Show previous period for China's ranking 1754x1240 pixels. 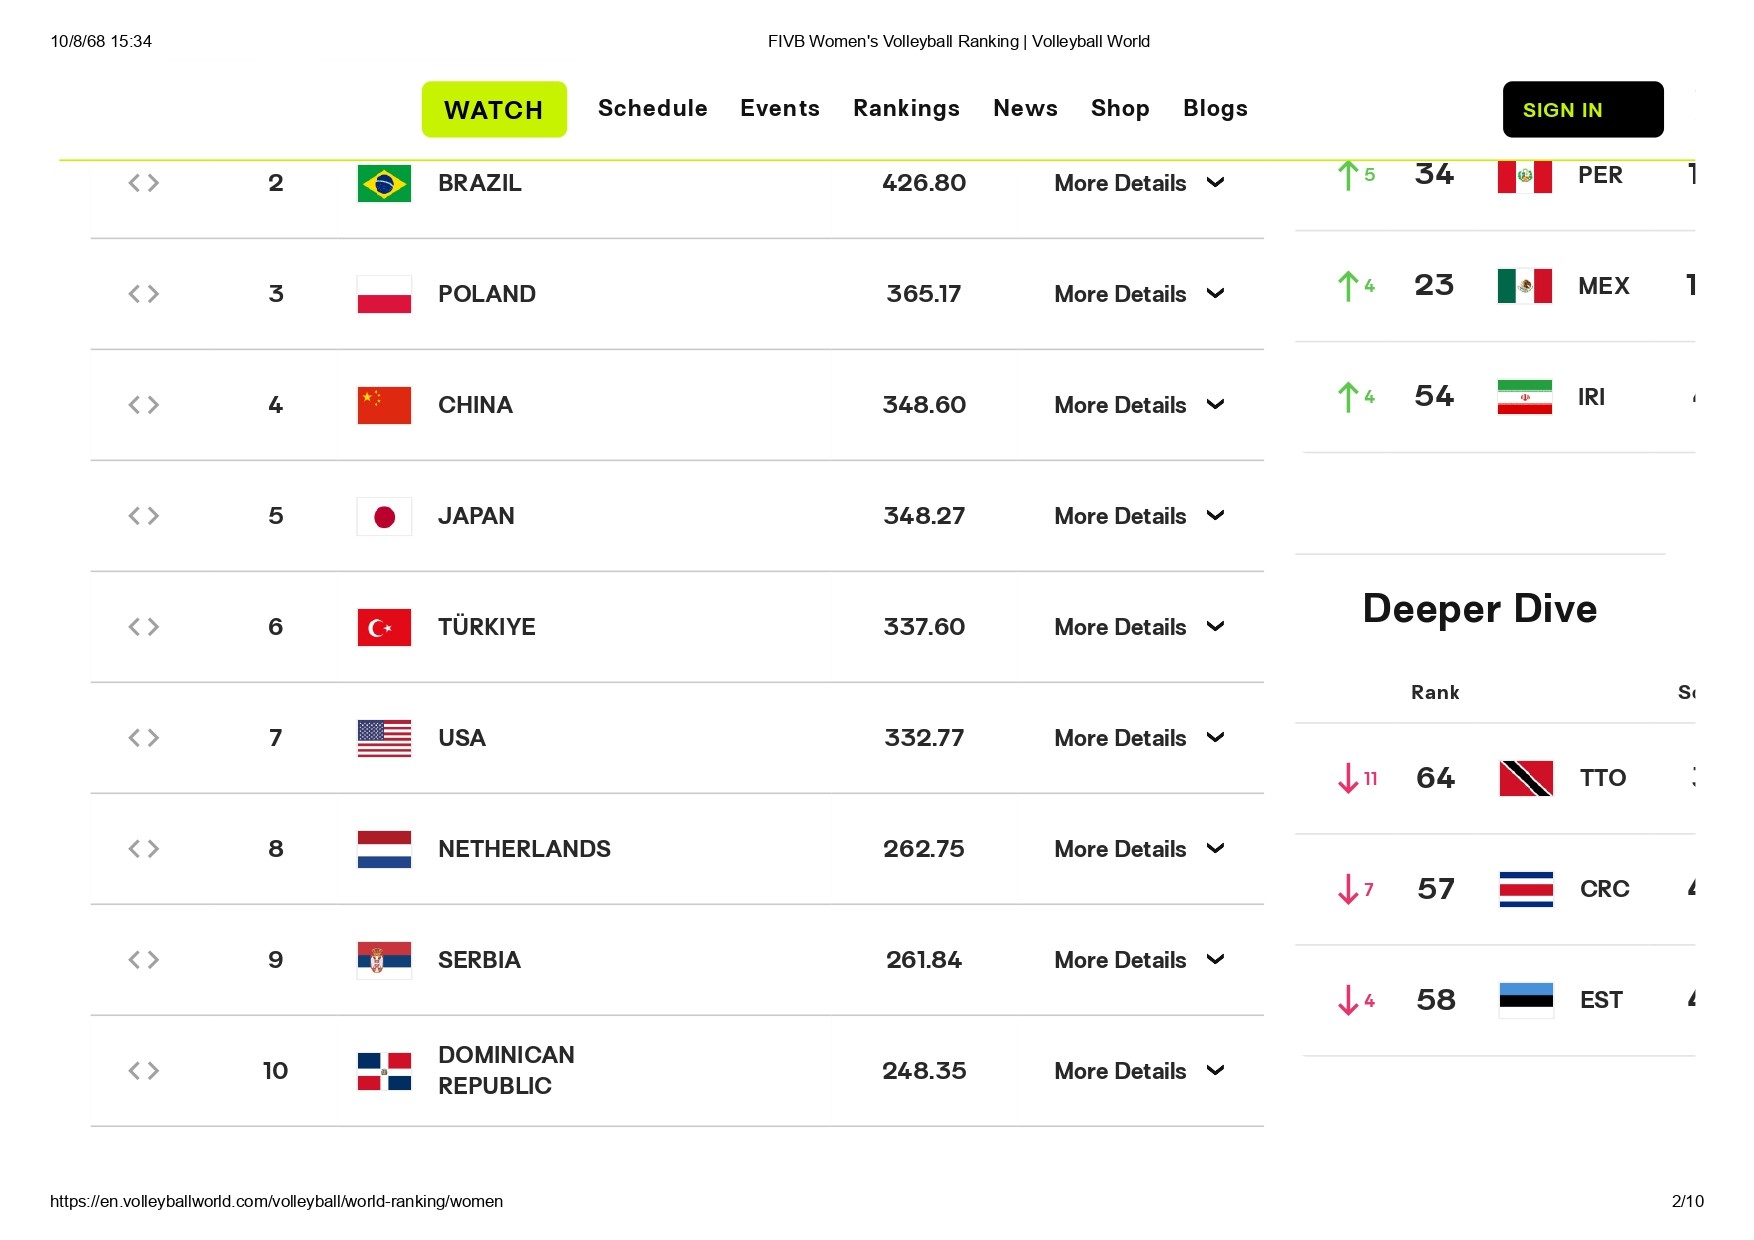(x=134, y=405)
